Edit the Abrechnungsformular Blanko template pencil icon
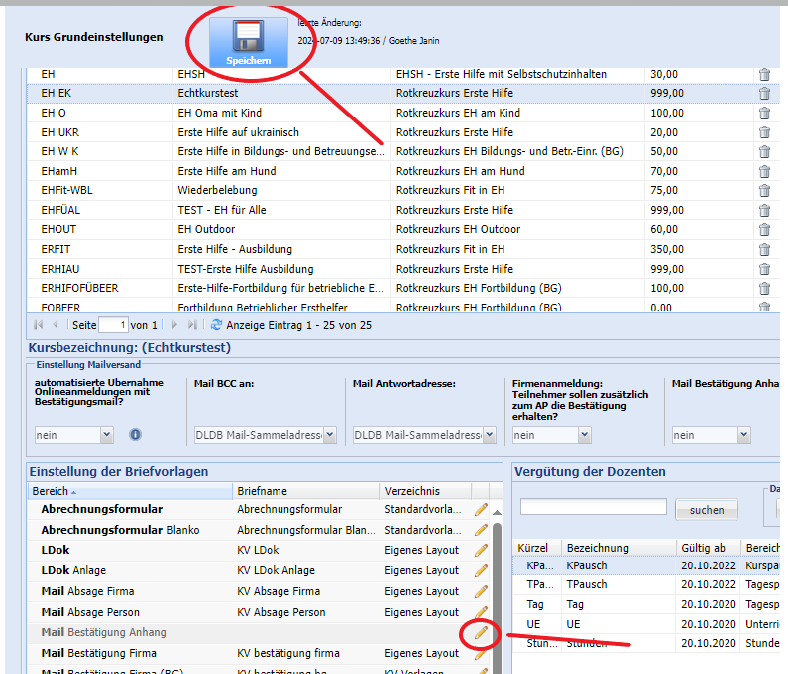This screenshot has height=674, width=788. click(482, 530)
